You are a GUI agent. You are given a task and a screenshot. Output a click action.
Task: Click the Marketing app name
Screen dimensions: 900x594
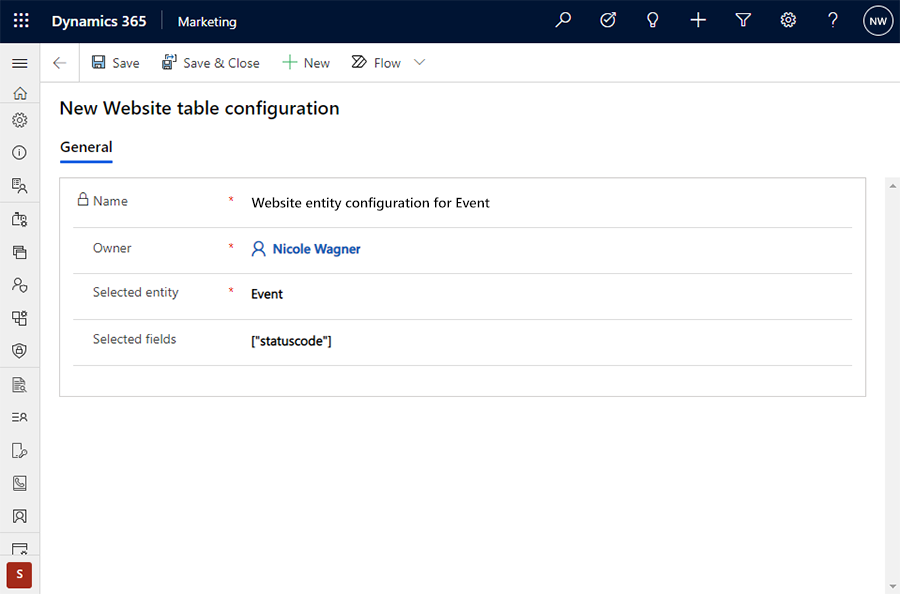(x=207, y=22)
